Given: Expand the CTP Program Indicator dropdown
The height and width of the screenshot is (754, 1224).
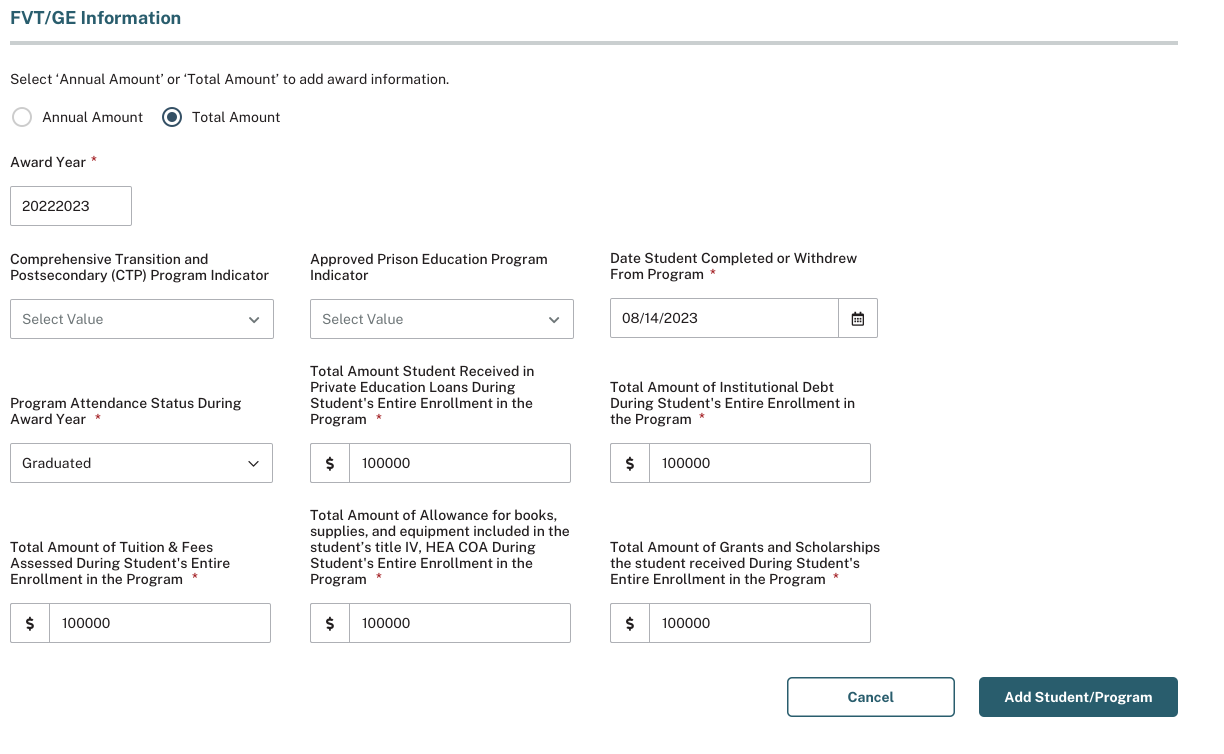Looking at the screenshot, I should pos(141,319).
